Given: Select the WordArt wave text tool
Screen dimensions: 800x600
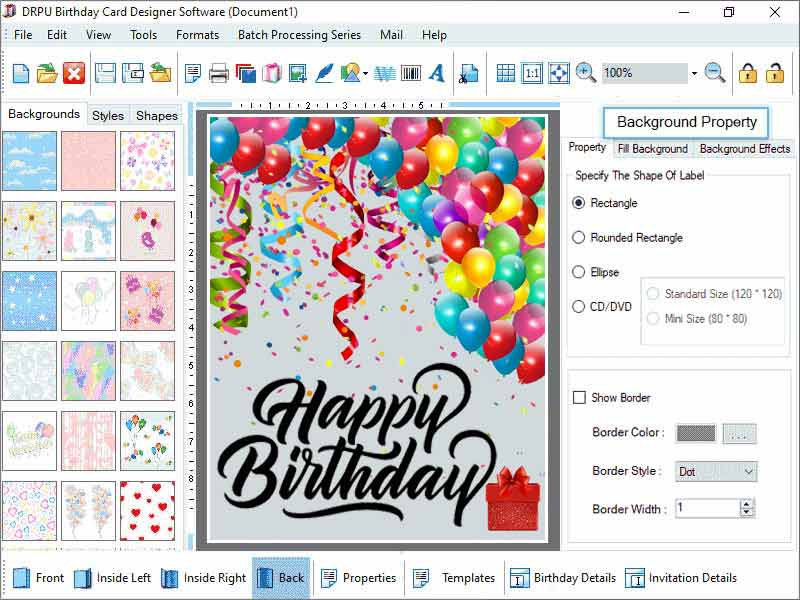Looking at the screenshot, I should click(x=382, y=72).
